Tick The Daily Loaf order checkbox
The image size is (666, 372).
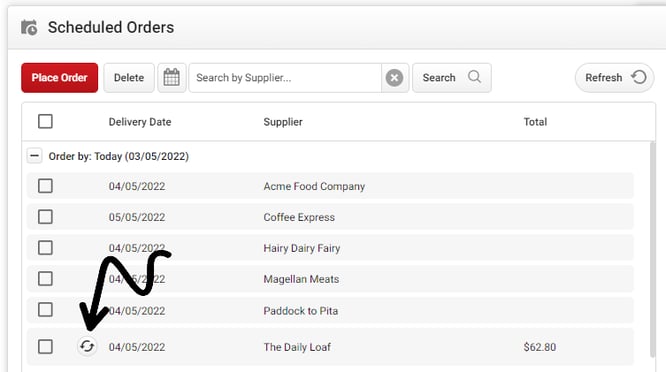pos(45,347)
